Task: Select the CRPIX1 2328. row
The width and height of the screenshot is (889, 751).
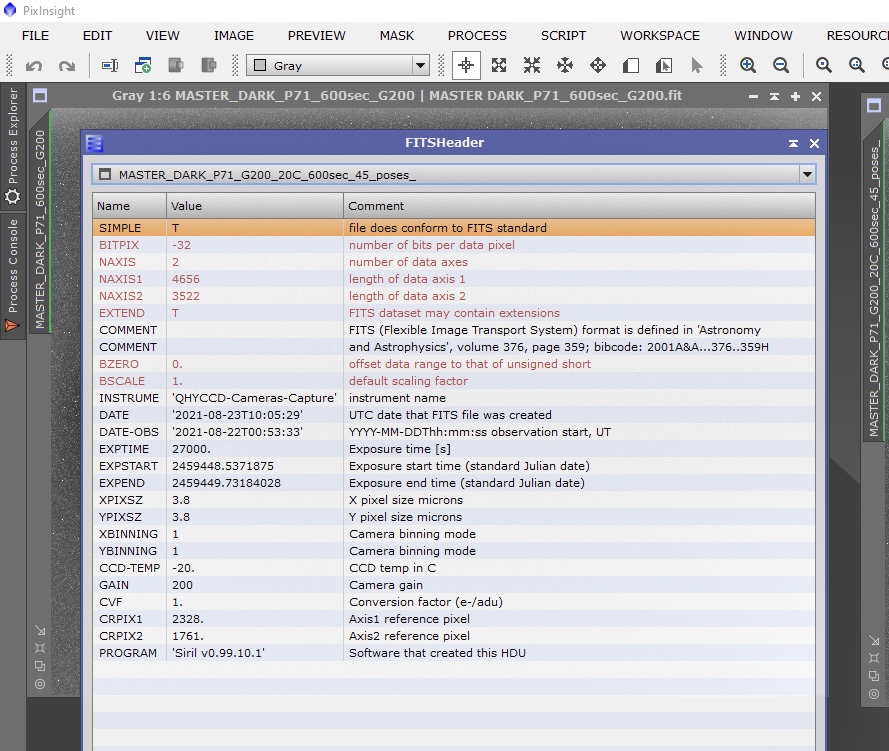Action: pyautogui.click(x=454, y=619)
